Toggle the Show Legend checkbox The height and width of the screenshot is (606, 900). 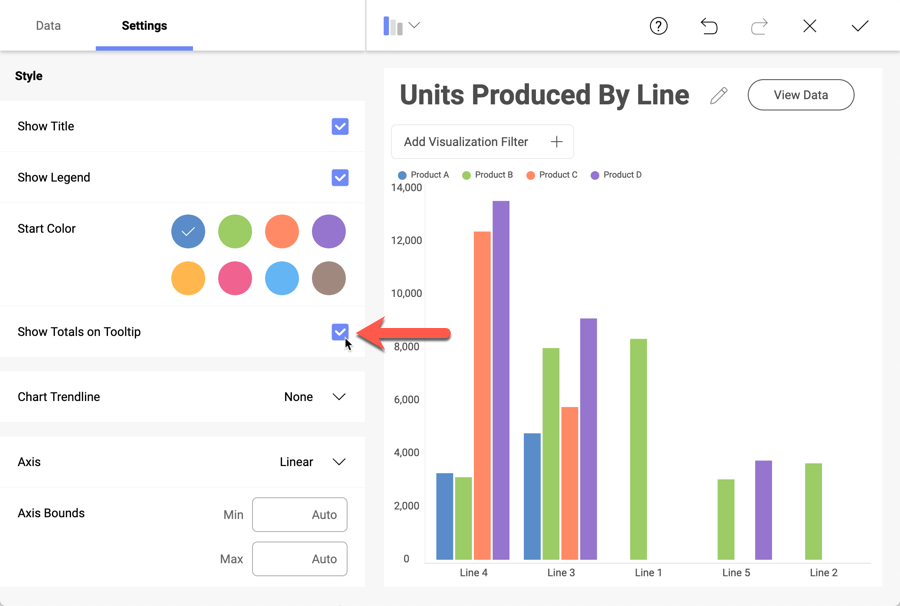340,178
